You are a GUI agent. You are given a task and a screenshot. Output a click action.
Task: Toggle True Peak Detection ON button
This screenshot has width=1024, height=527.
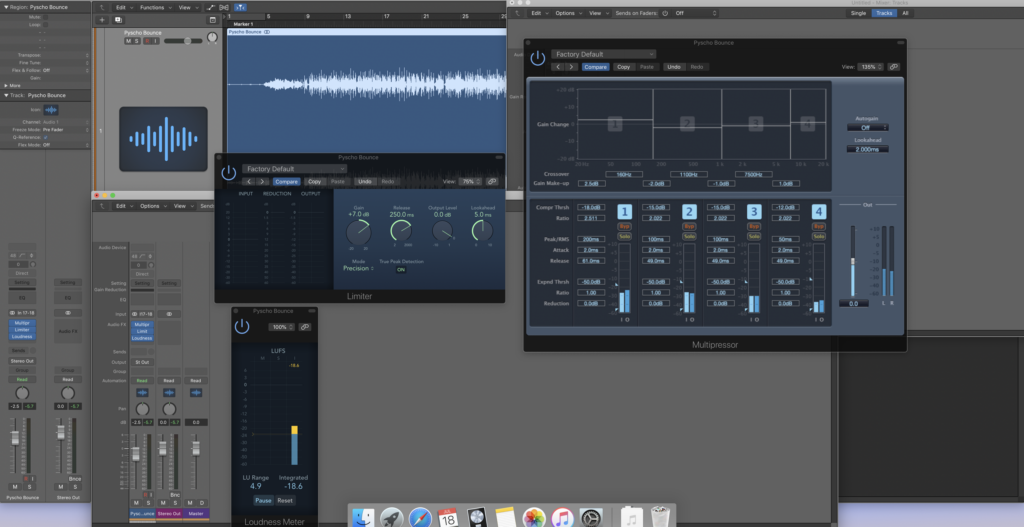[x=401, y=270]
